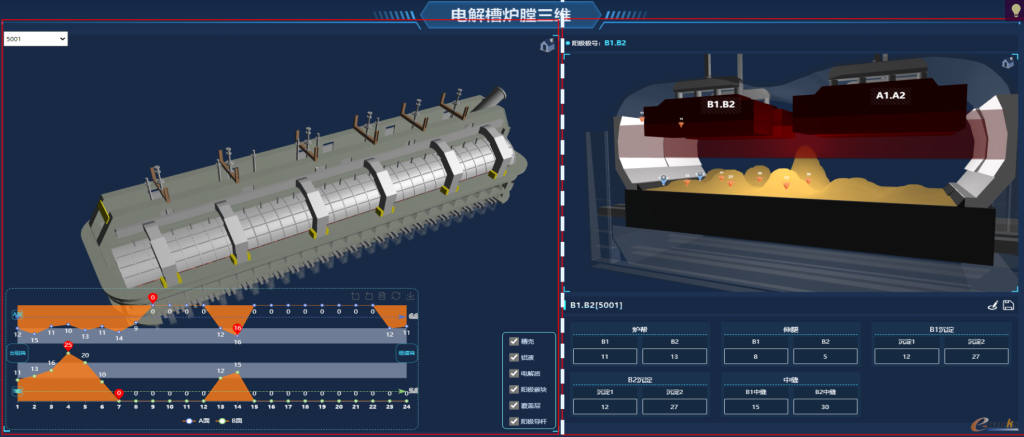Click home view icon above left 3D model
1024x437 pixels.
click(547, 45)
